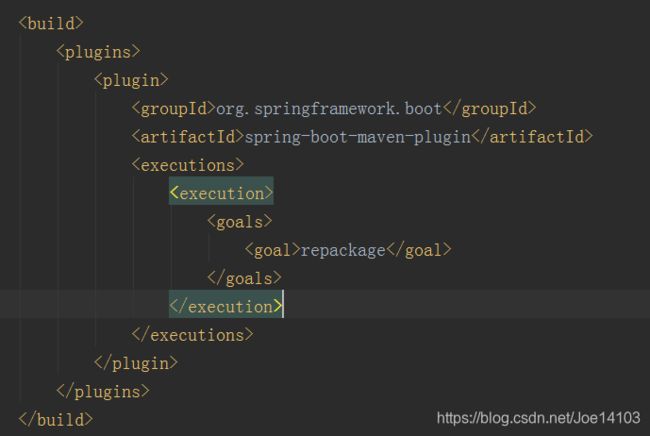Select the highlighted opening execution tag
Image resolution: width=650 pixels, height=436 pixels.
[221, 194]
